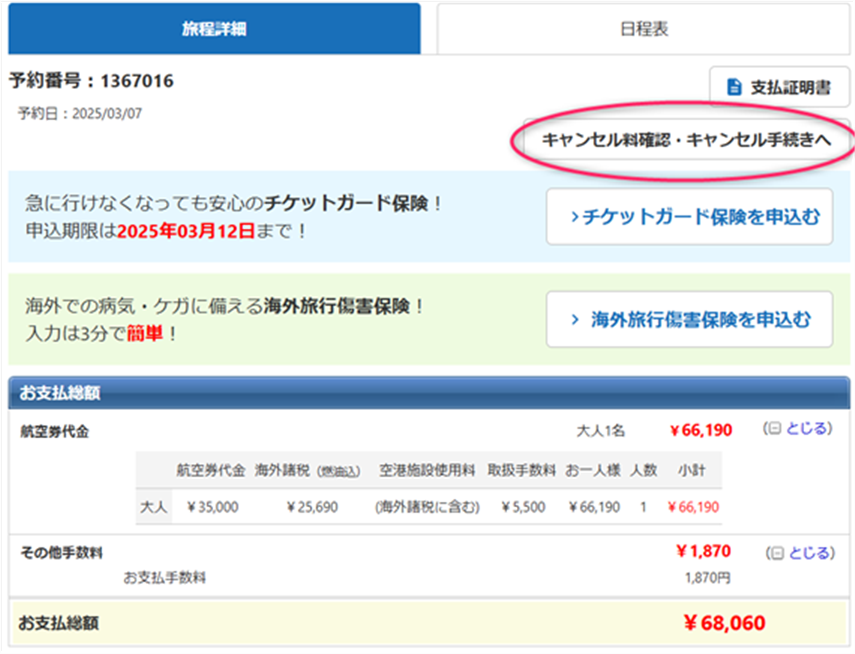The height and width of the screenshot is (654, 855).
Task: Apply for チケットガード保険を申込む
Action: (x=689, y=217)
